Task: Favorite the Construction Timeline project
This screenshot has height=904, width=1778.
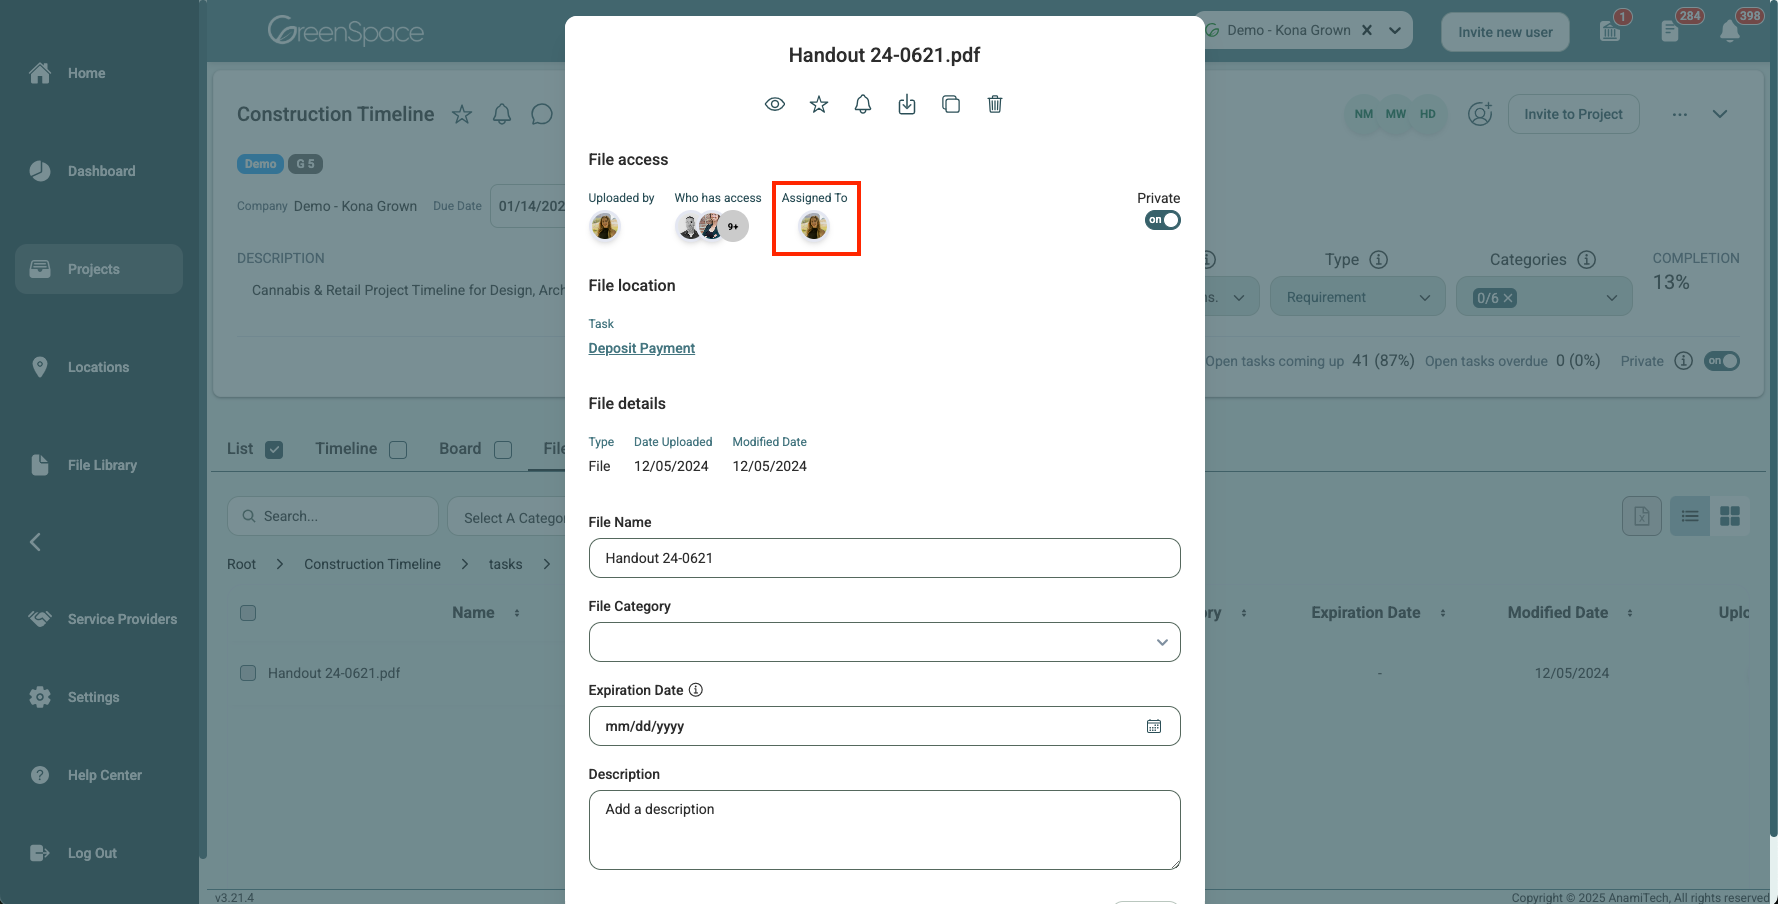Action: [x=462, y=114]
